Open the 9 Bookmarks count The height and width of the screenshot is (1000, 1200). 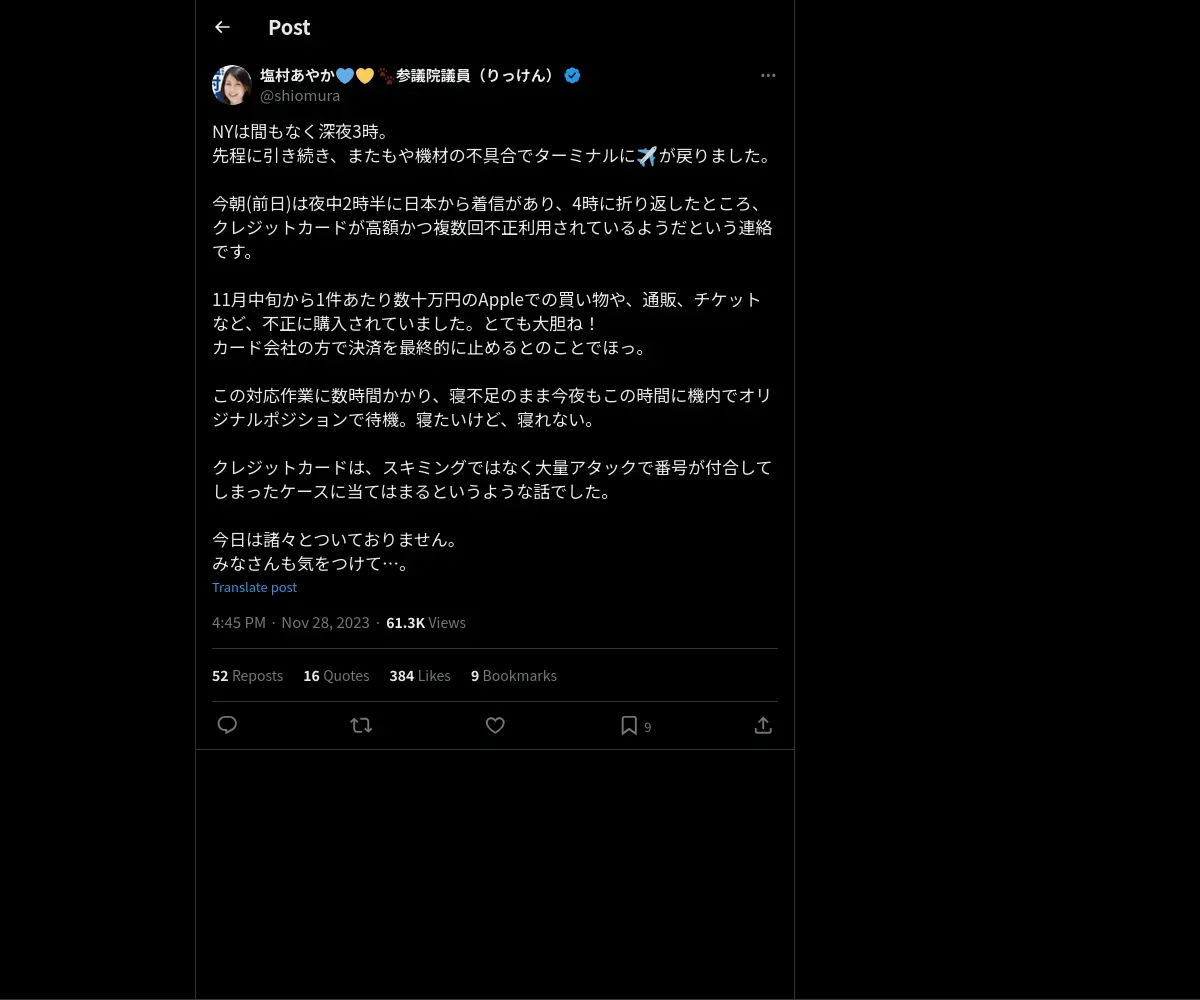click(514, 676)
